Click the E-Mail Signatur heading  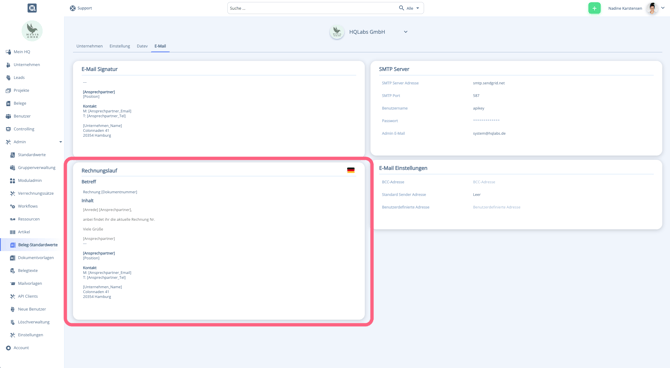click(99, 69)
